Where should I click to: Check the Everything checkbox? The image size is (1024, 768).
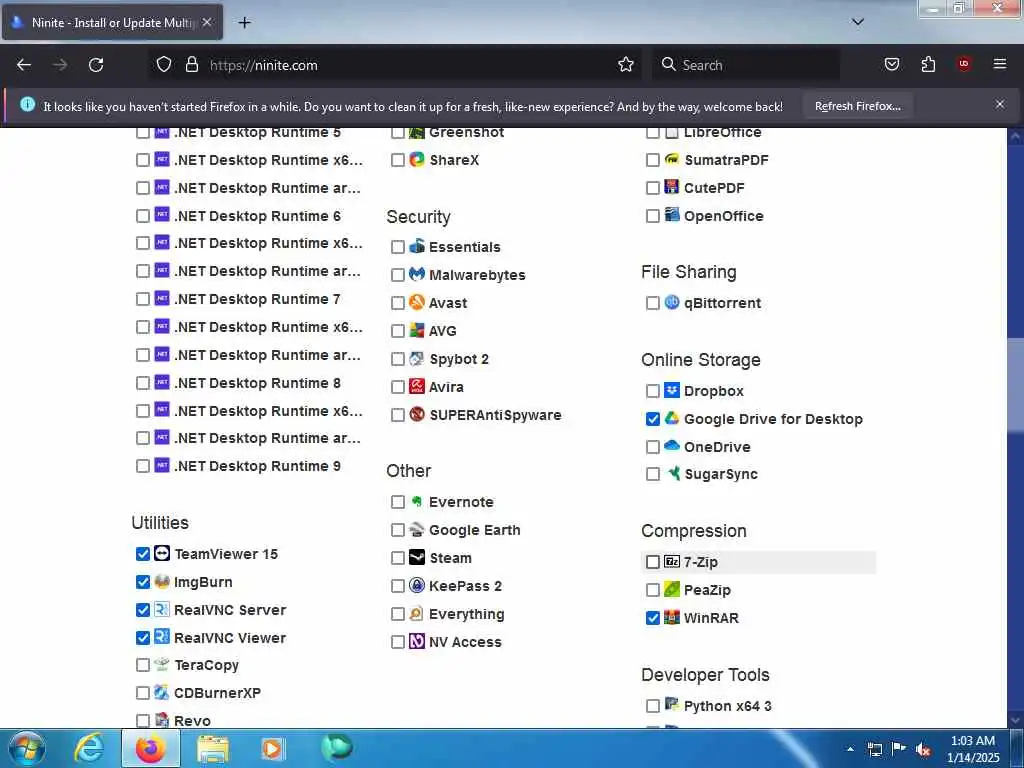pyautogui.click(x=398, y=614)
